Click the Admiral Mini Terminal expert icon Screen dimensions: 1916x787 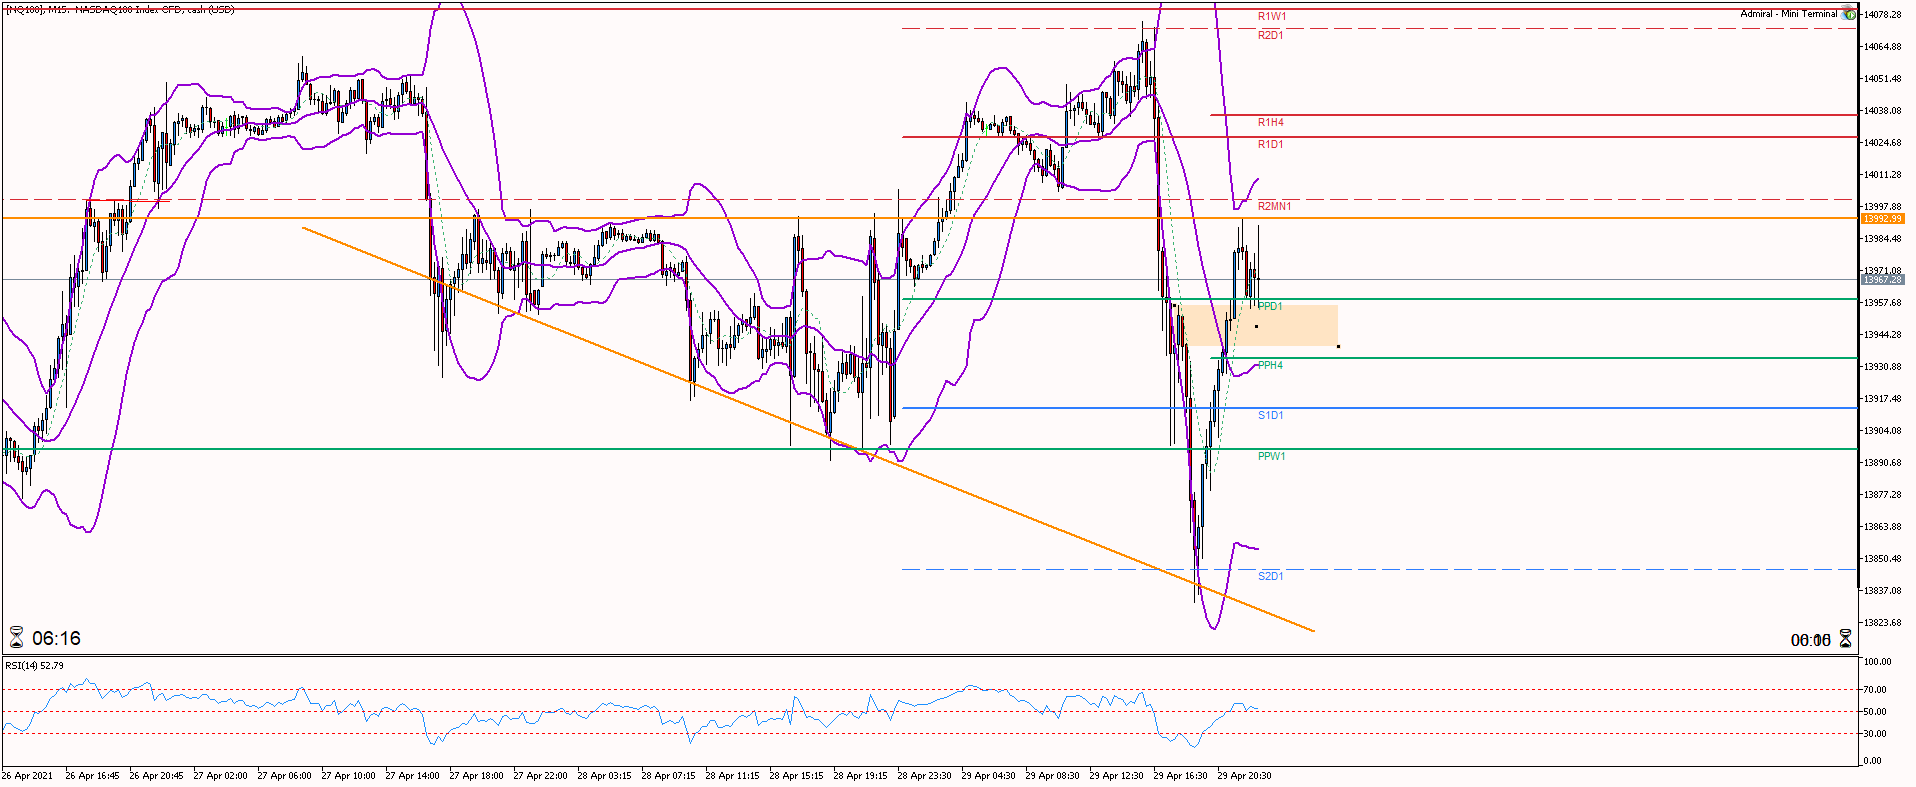coord(1849,14)
